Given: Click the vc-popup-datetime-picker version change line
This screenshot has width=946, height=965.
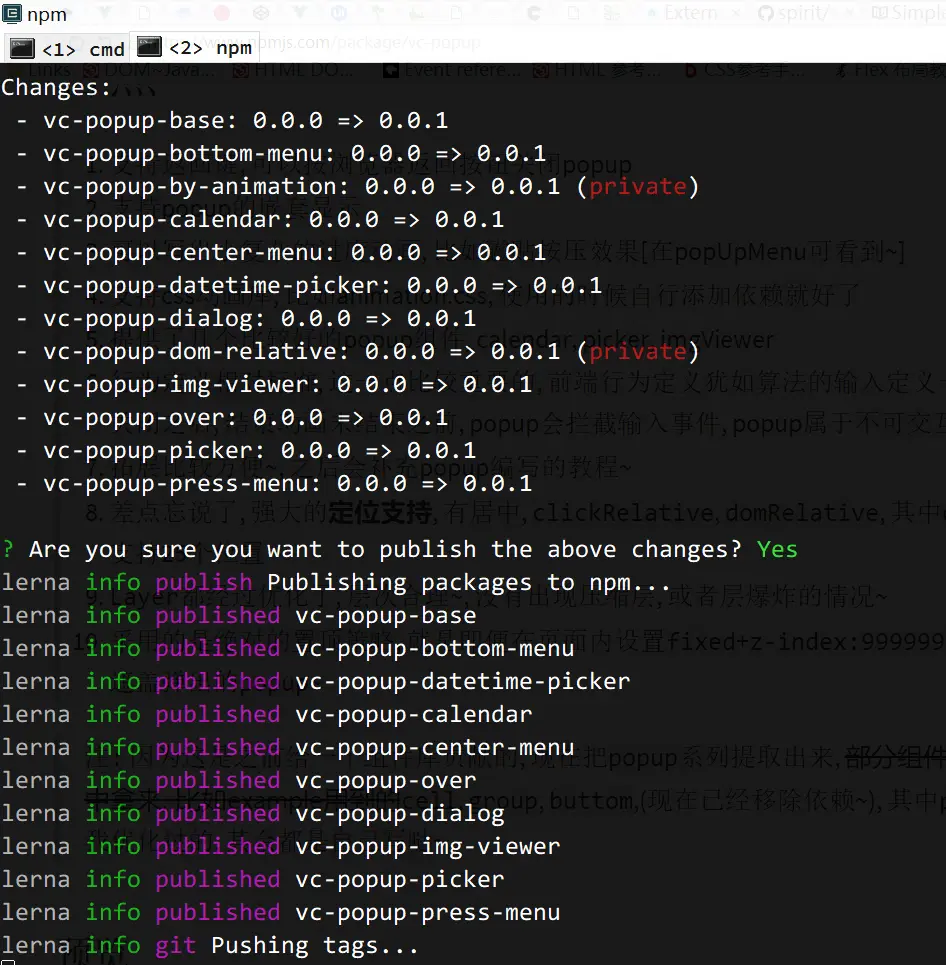Looking at the screenshot, I should tap(310, 286).
